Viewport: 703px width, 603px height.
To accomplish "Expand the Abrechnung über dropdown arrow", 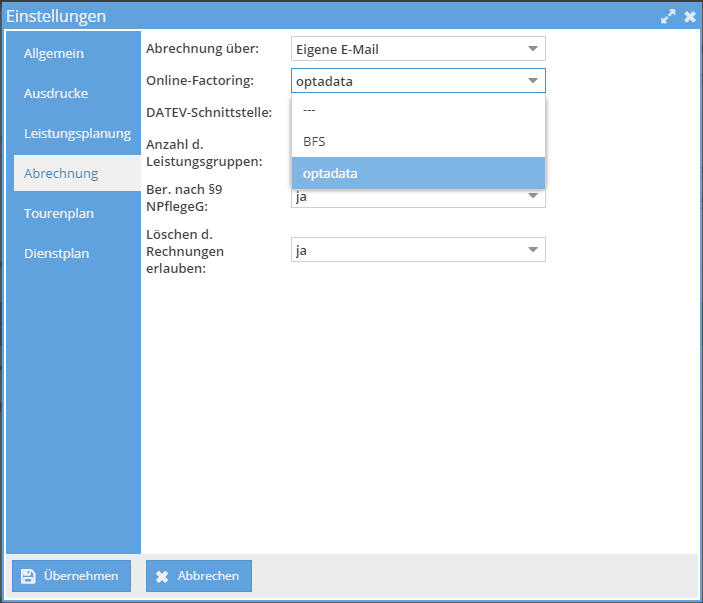I will pos(533,49).
